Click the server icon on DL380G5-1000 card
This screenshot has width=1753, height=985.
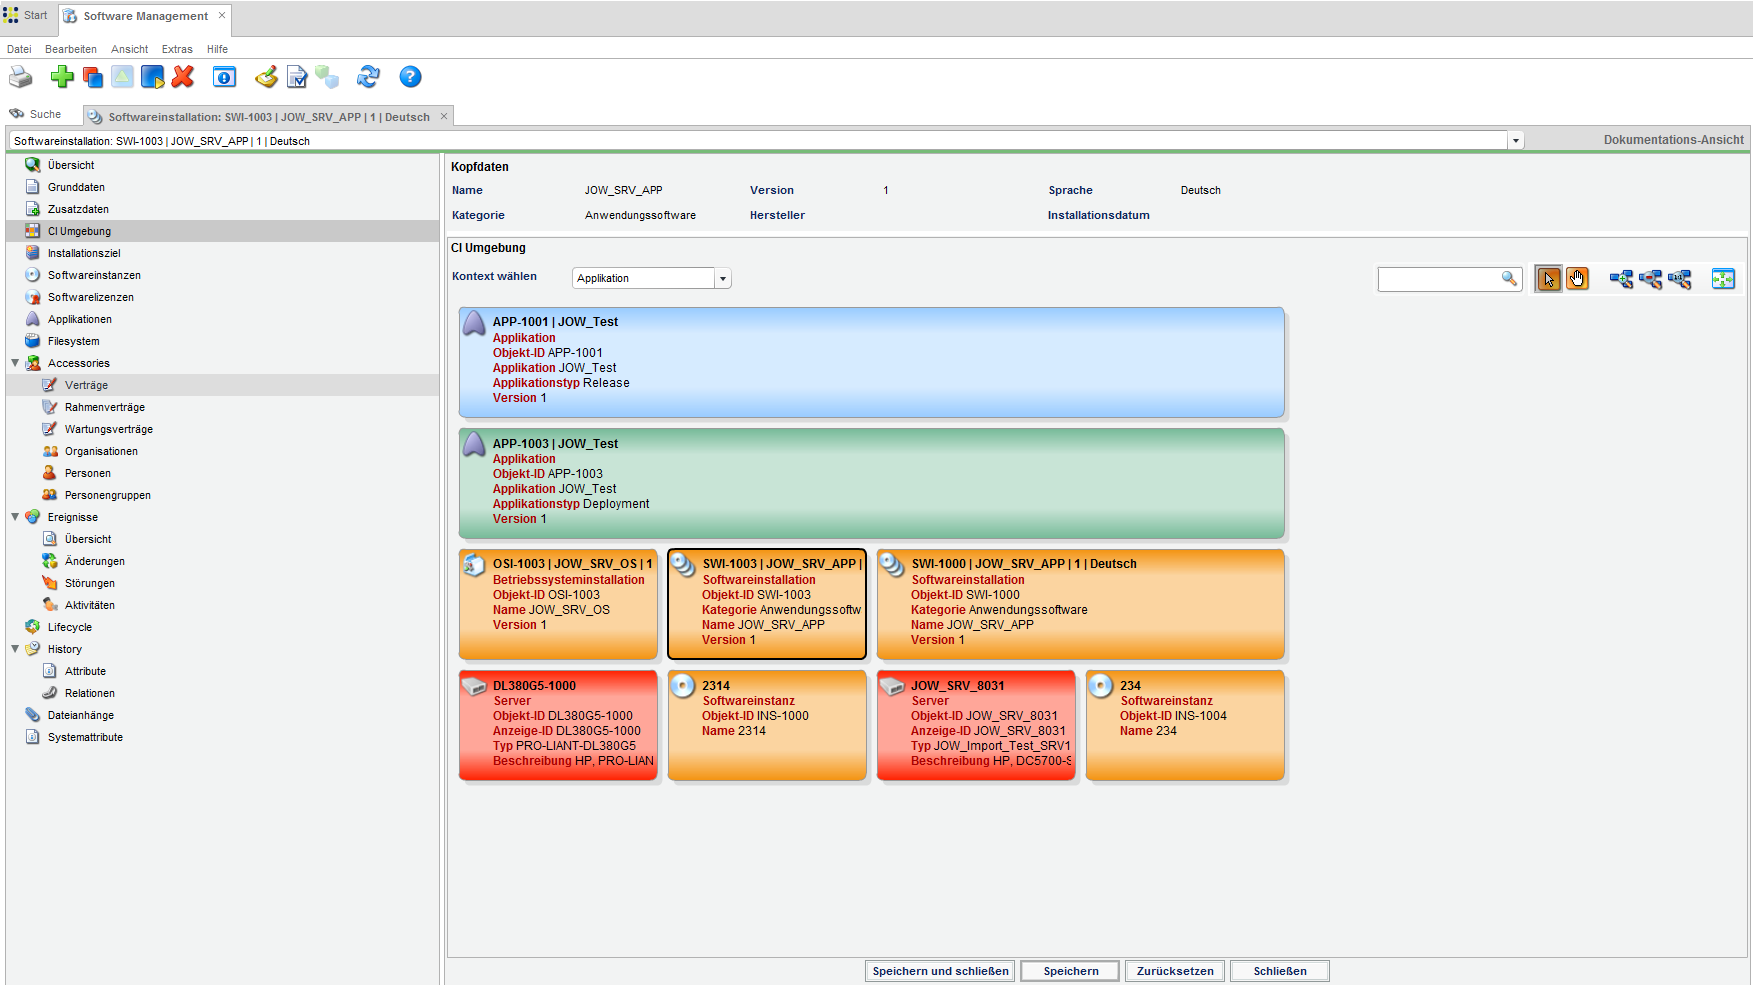474,686
